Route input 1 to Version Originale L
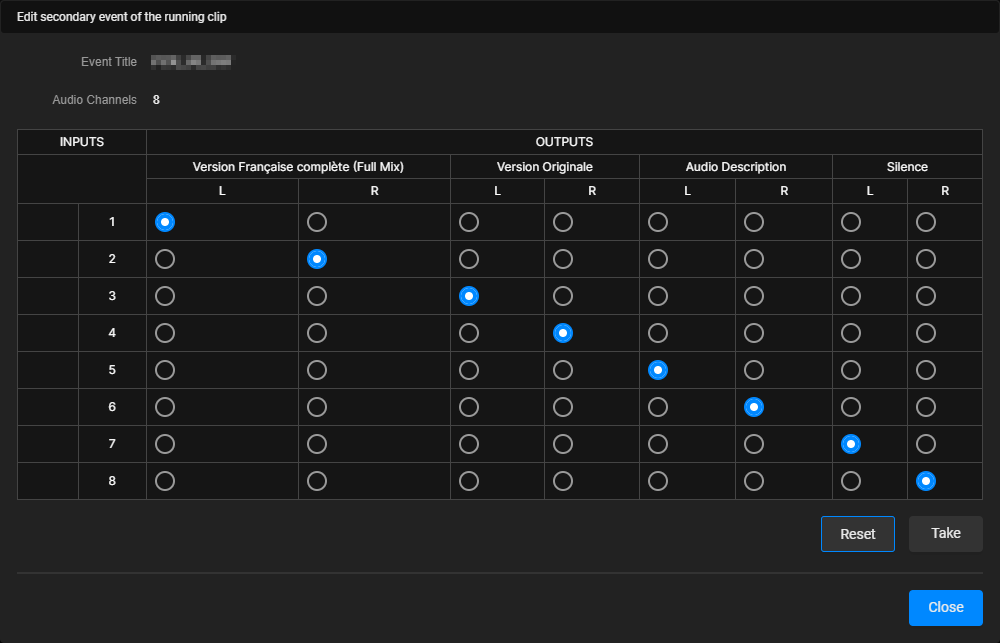This screenshot has height=643, width=1000. [x=469, y=222]
